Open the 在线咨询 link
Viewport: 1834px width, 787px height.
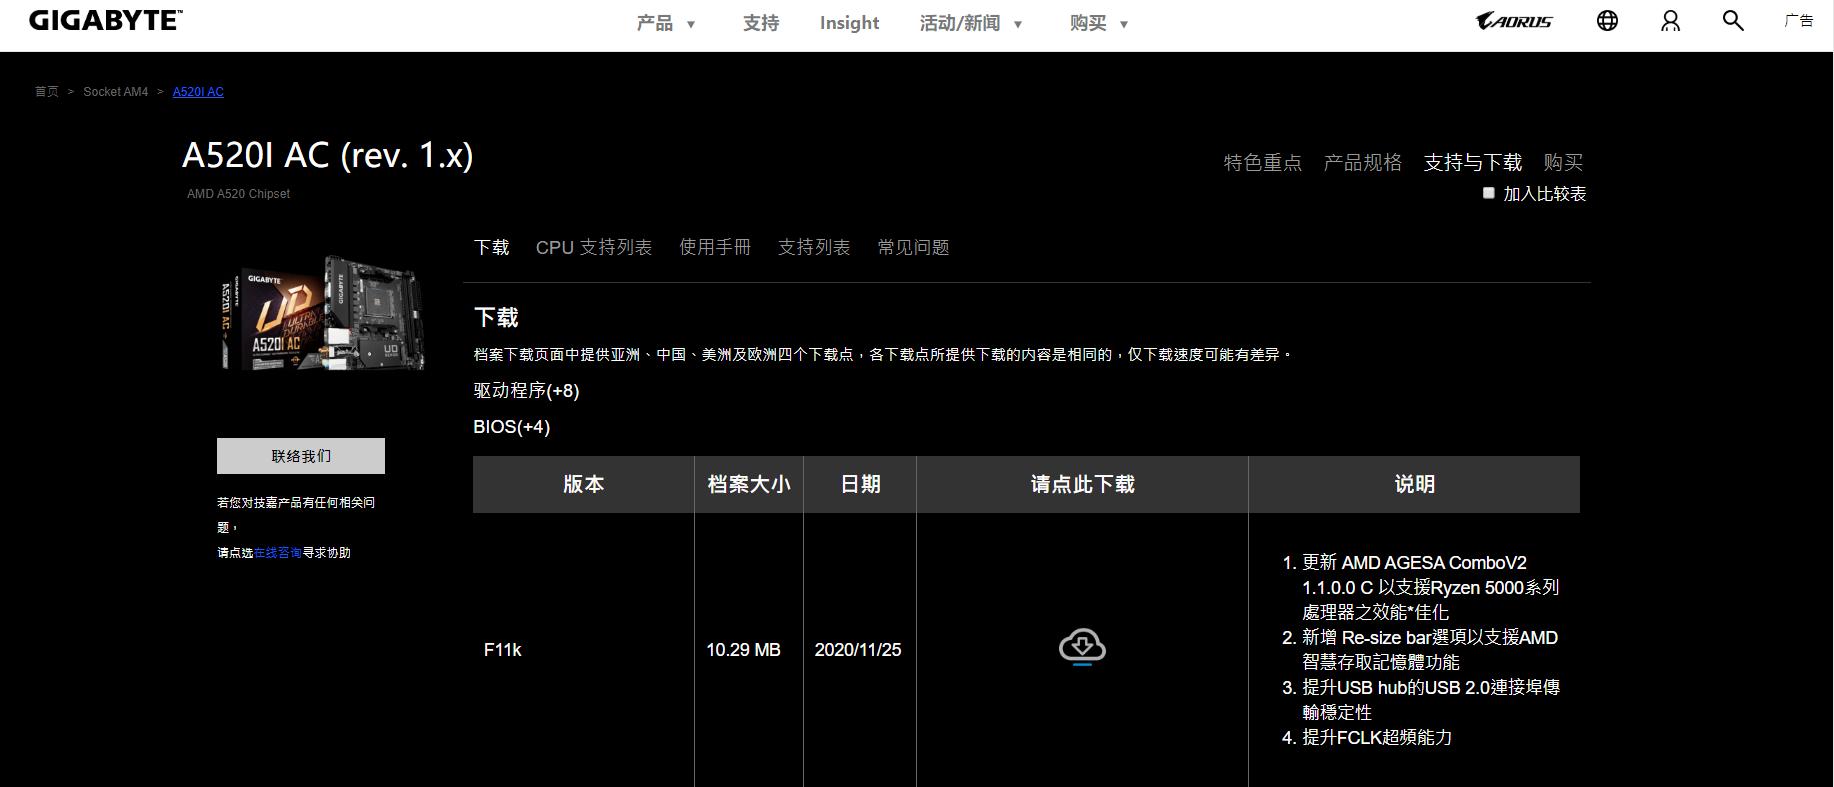[x=278, y=553]
